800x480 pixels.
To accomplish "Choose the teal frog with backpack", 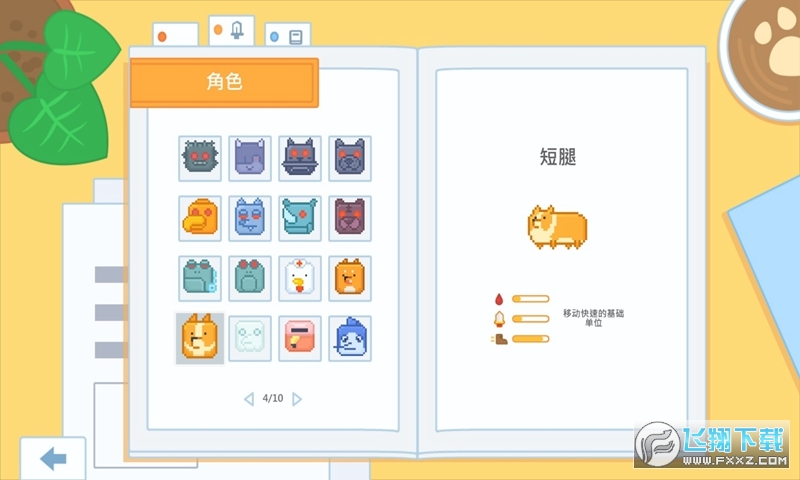I will tap(200, 278).
